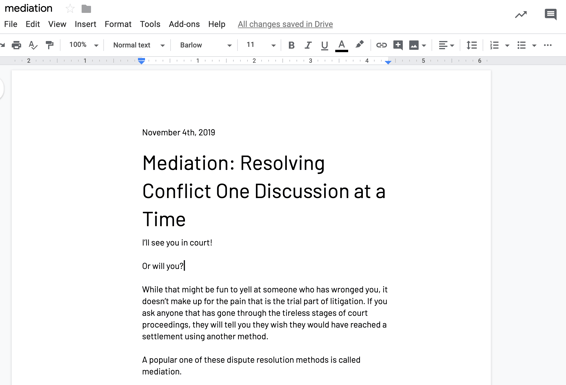Image resolution: width=566 pixels, height=385 pixels.
Task: Click the right indent marker on ruler
Action: click(388, 62)
